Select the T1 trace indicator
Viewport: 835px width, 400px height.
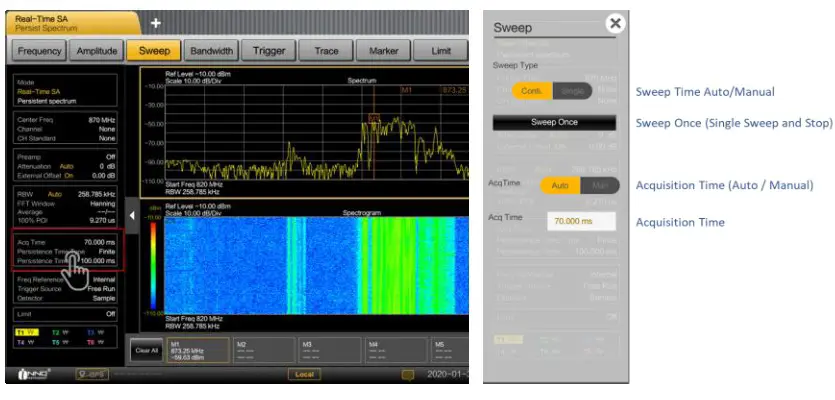(27, 332)
